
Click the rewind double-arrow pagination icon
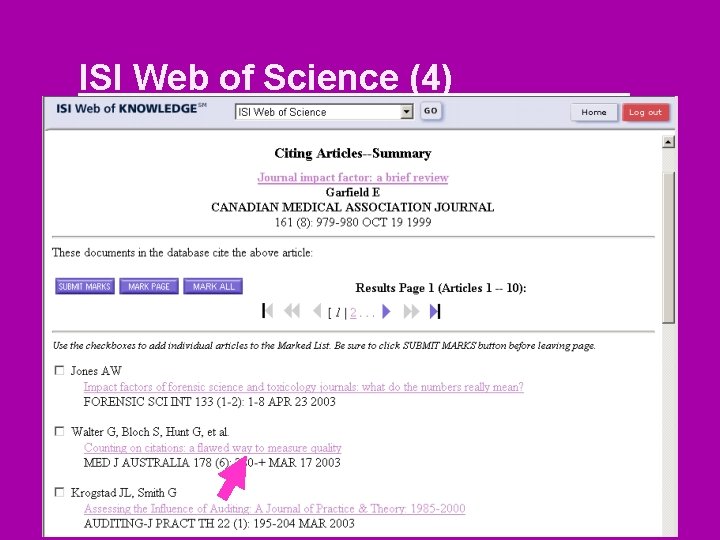292,311
